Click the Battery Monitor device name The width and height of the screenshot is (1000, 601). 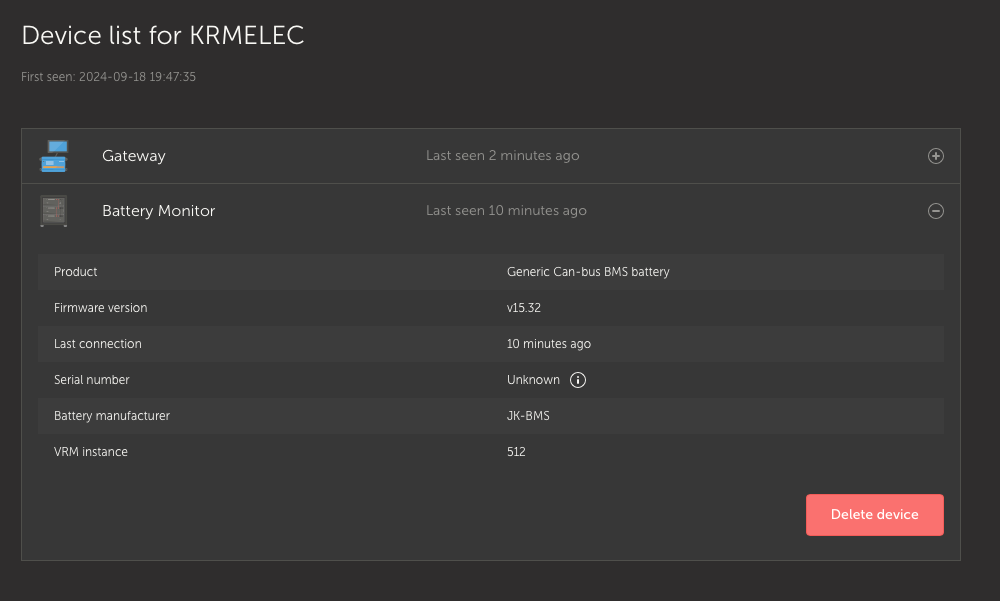pyautogui.click(x=158, y=211)
